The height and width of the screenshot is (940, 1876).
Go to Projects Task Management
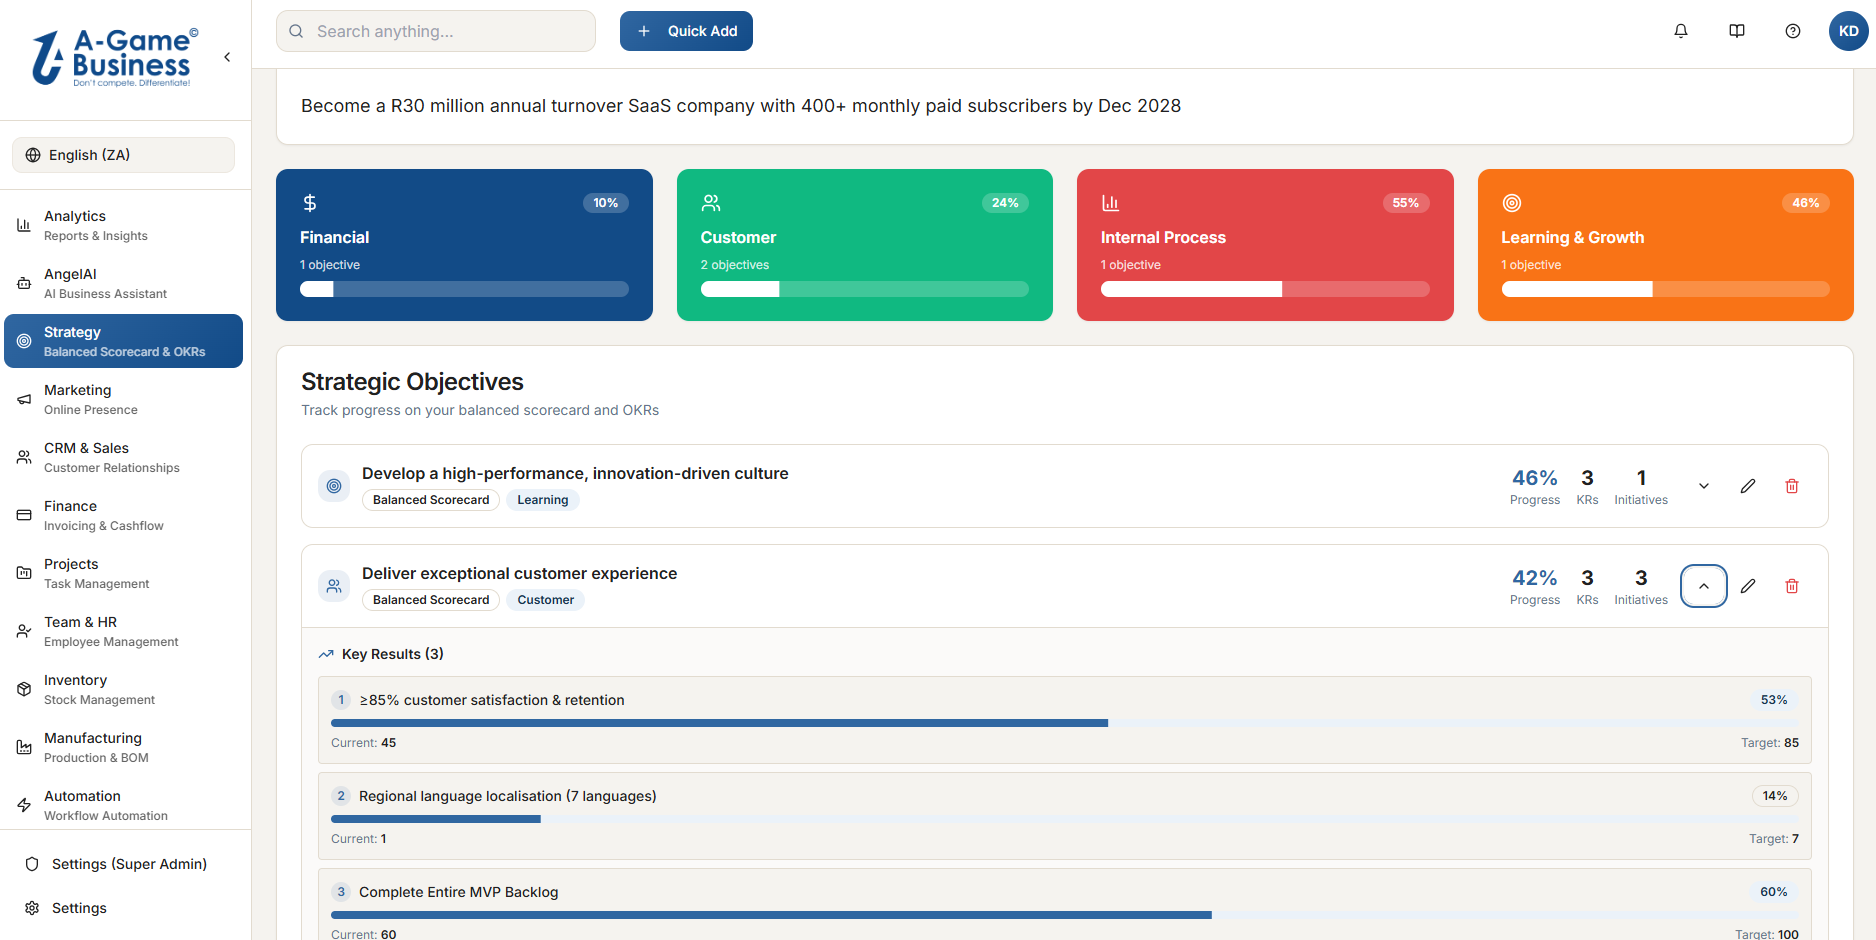click(x=123, y=574)
